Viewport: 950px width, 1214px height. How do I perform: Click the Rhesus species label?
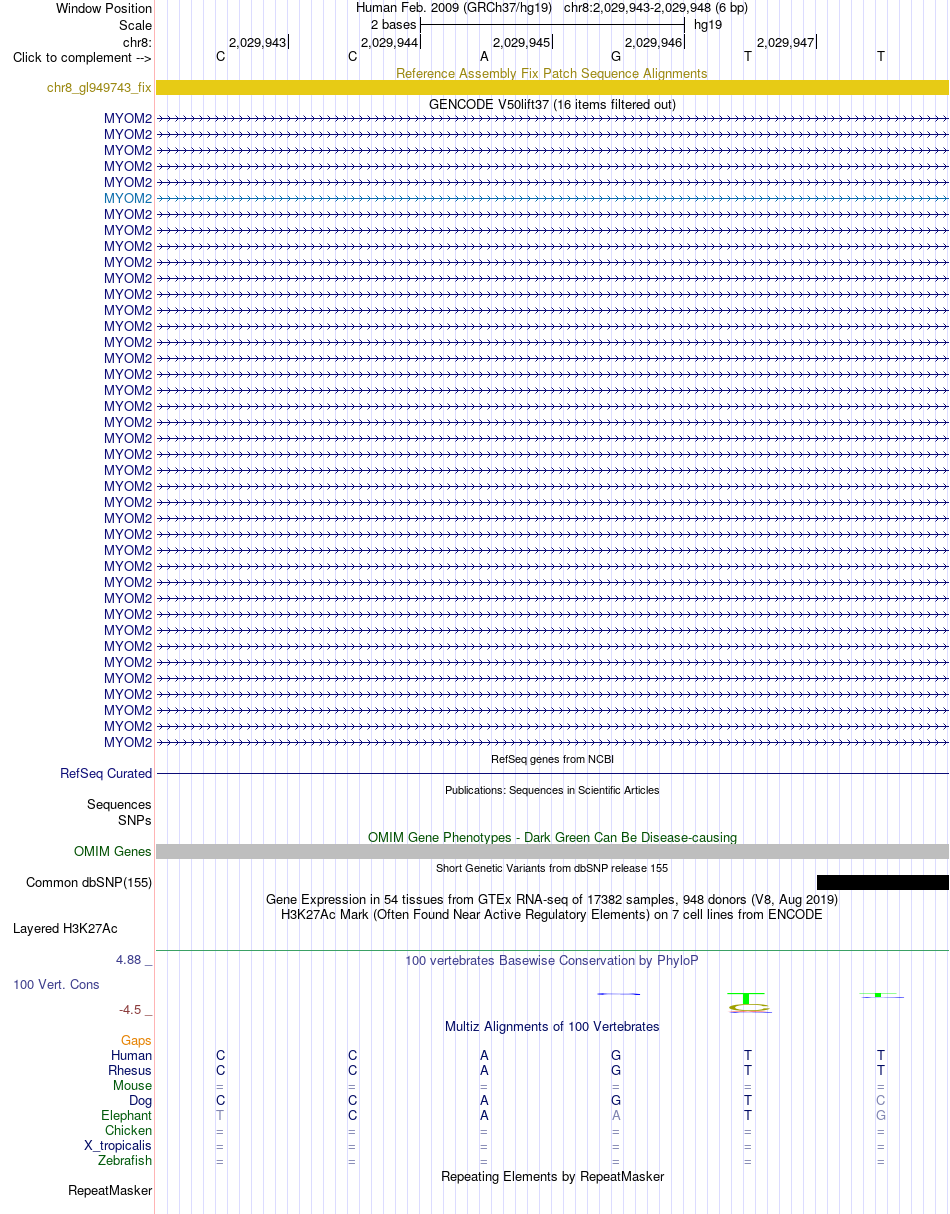130,1070
